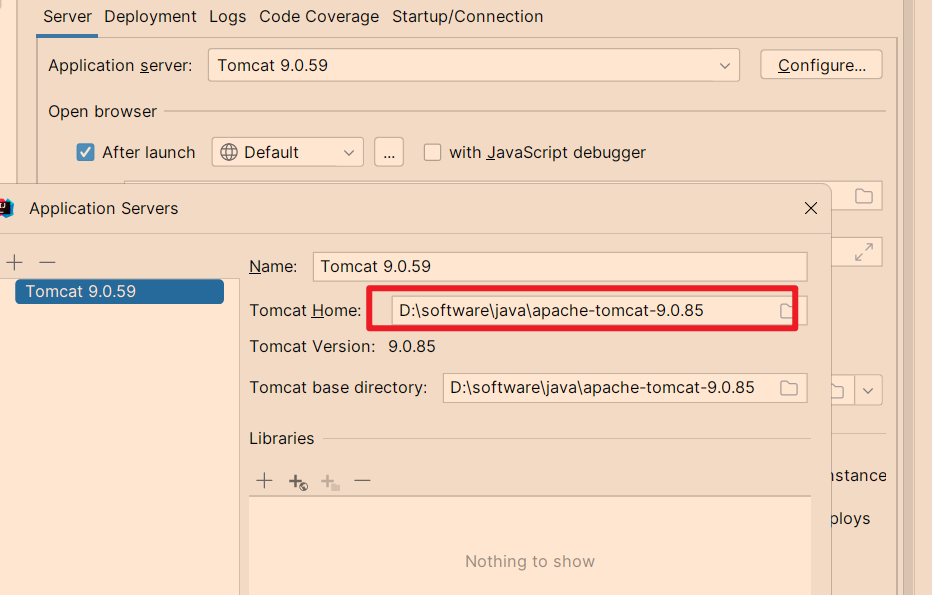The image size is (932, 595).
Task: Click the greyed-out add library folder icon
Action: (x=330, y=481)
